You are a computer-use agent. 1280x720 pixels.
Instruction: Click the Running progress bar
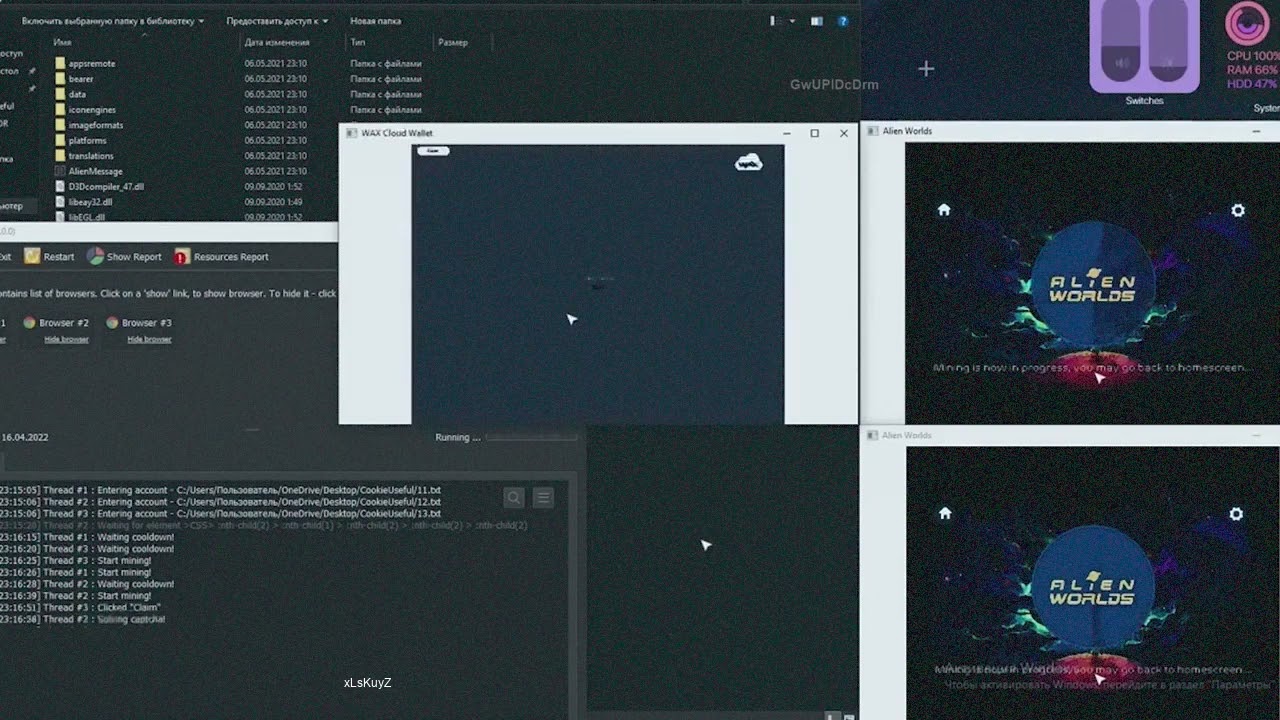[531, 437]
